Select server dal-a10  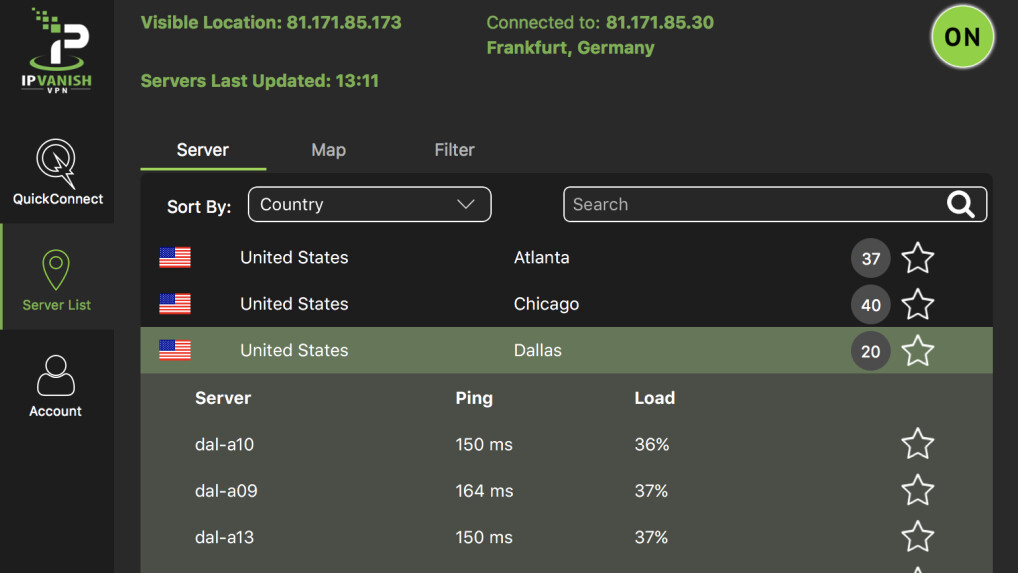click(566, 444)
